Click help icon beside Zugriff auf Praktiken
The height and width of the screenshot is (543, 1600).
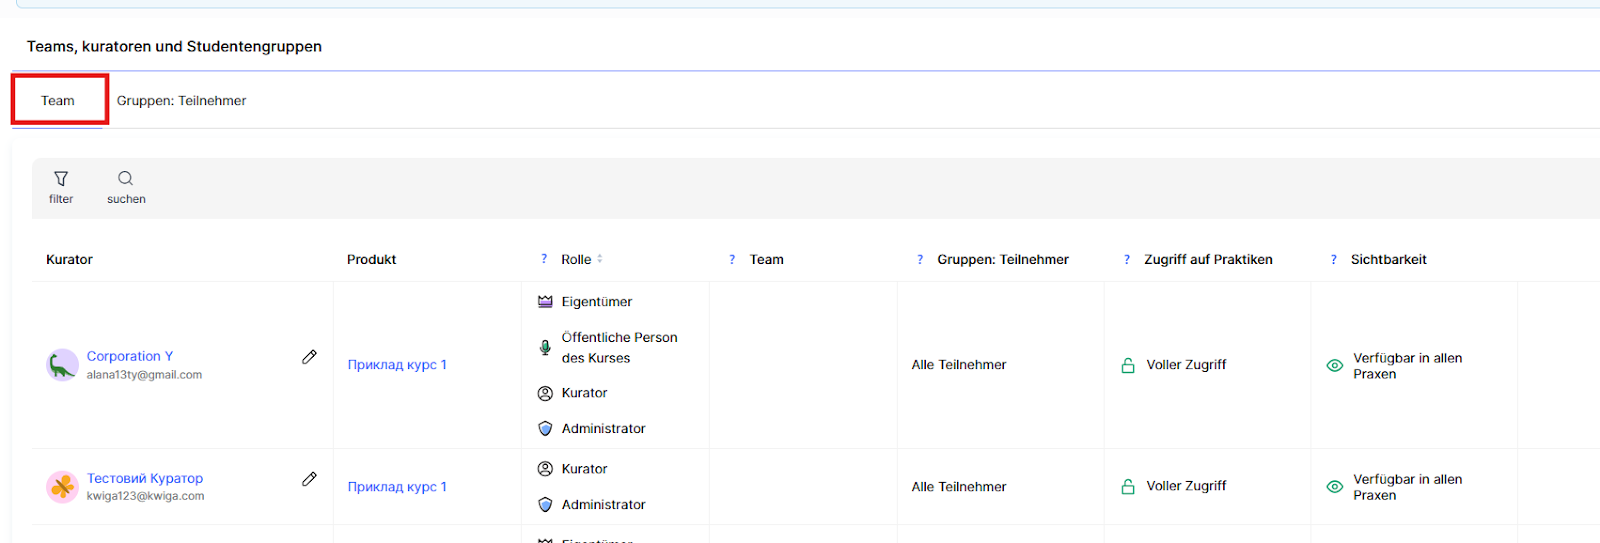(1127, 259)
